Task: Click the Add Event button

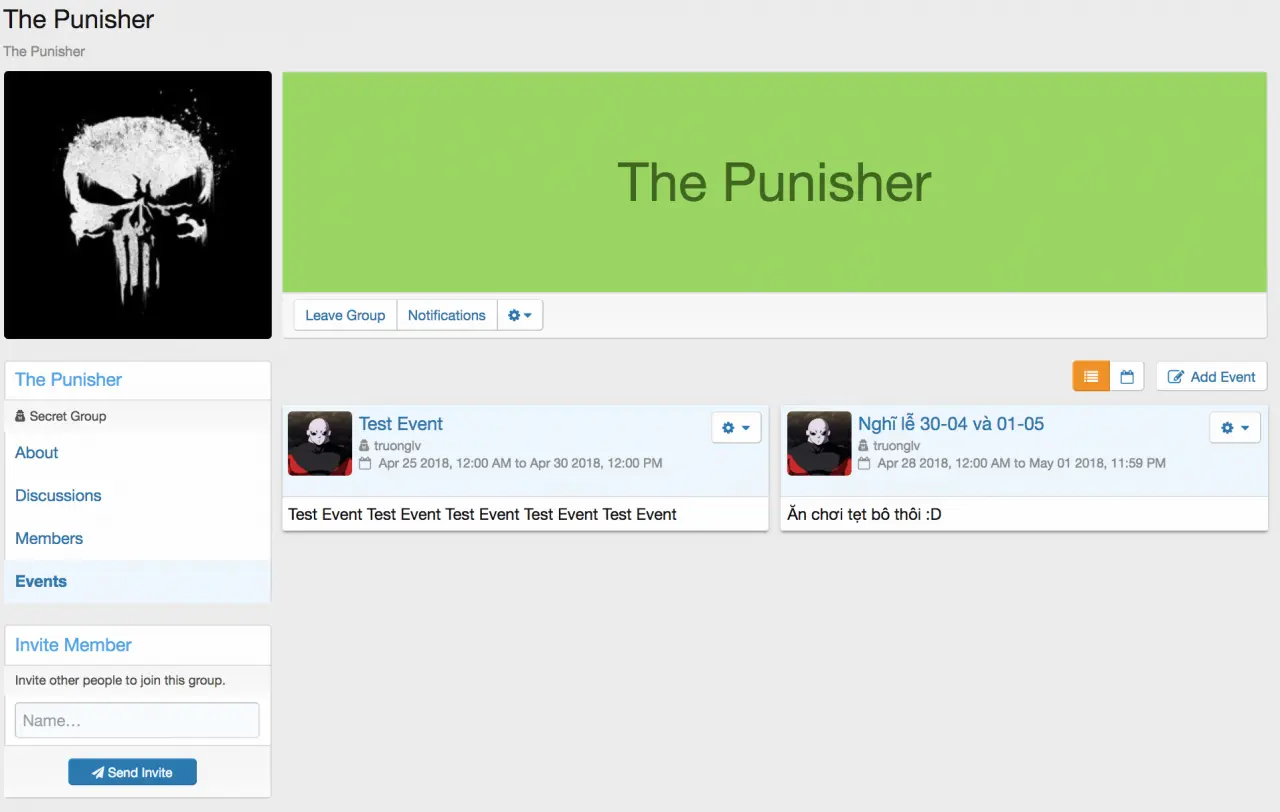Action: click(1212, 377)
